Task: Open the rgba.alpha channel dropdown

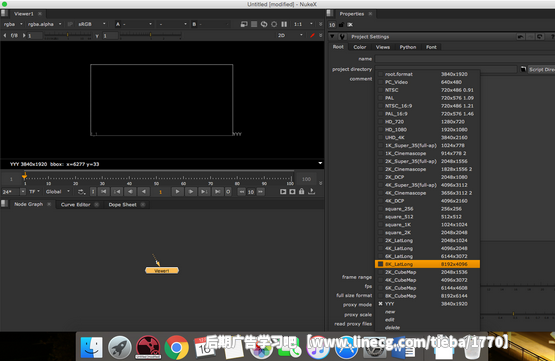Action: tap(44, 24)
